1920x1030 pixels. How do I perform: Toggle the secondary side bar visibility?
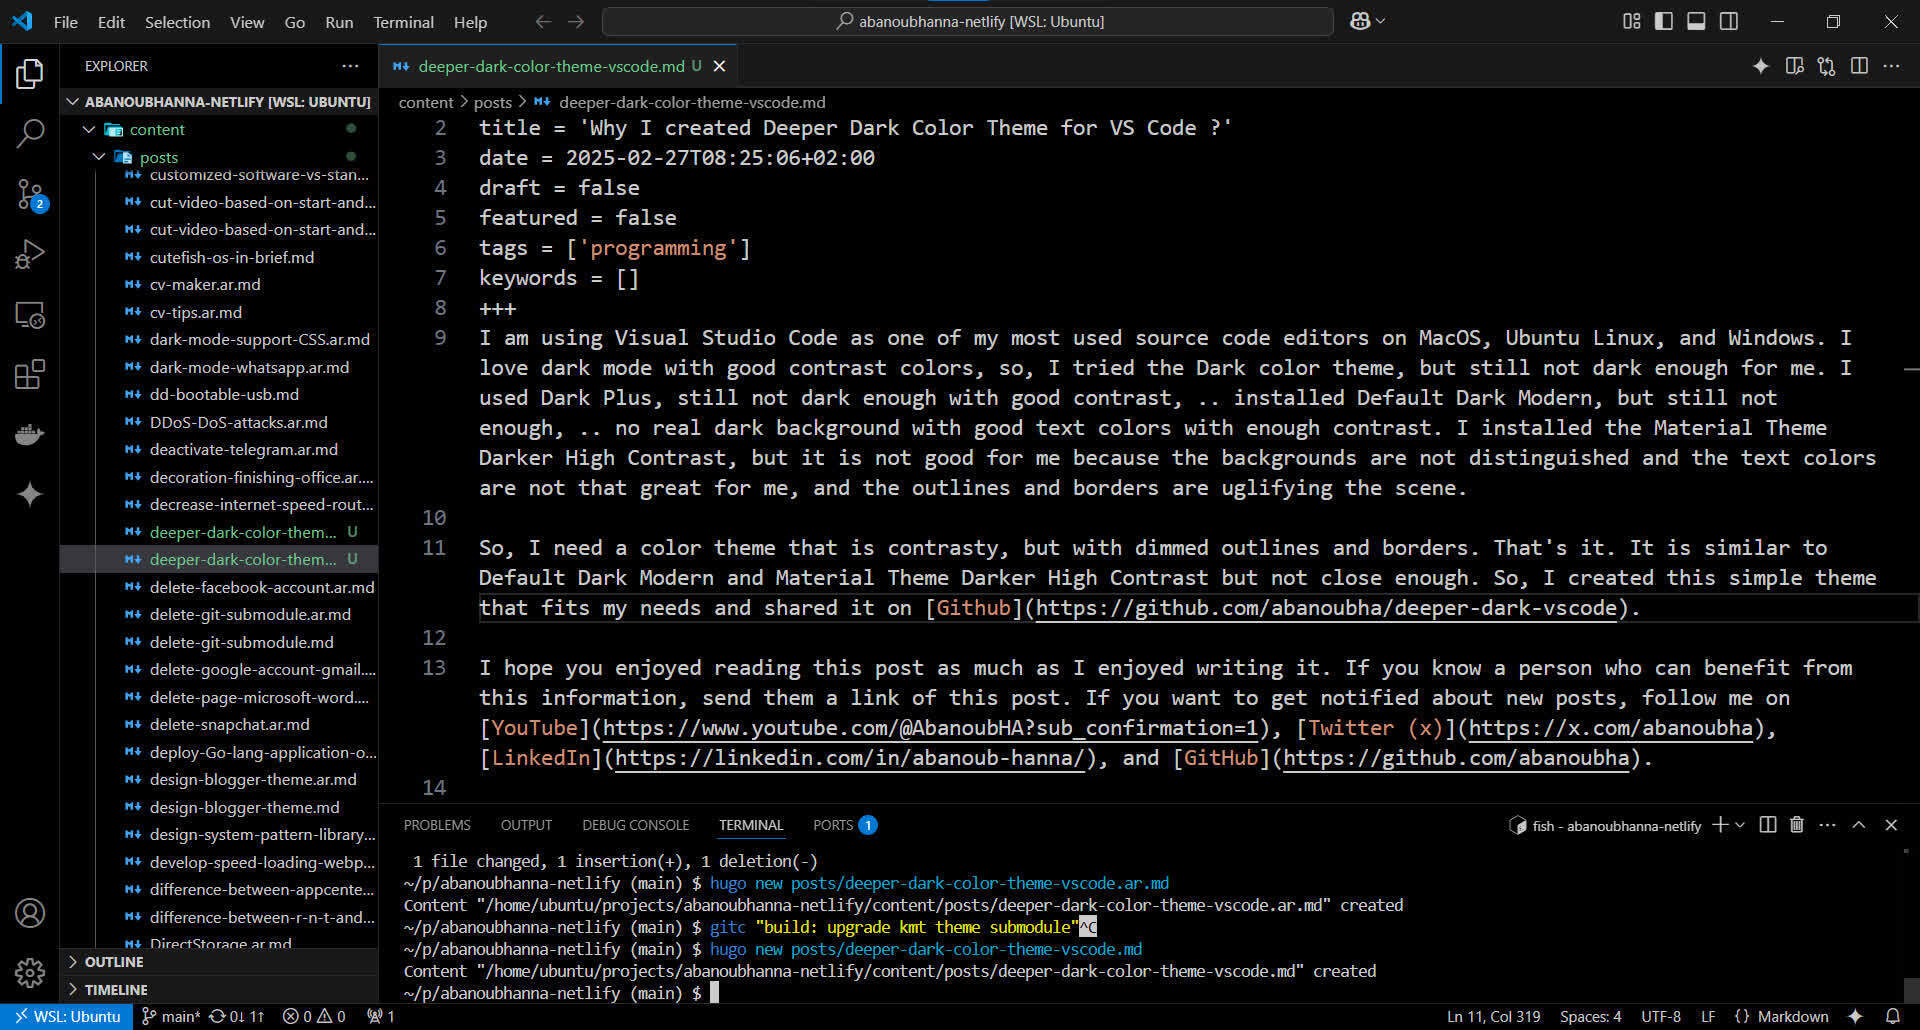click(x=1729, y=21)
